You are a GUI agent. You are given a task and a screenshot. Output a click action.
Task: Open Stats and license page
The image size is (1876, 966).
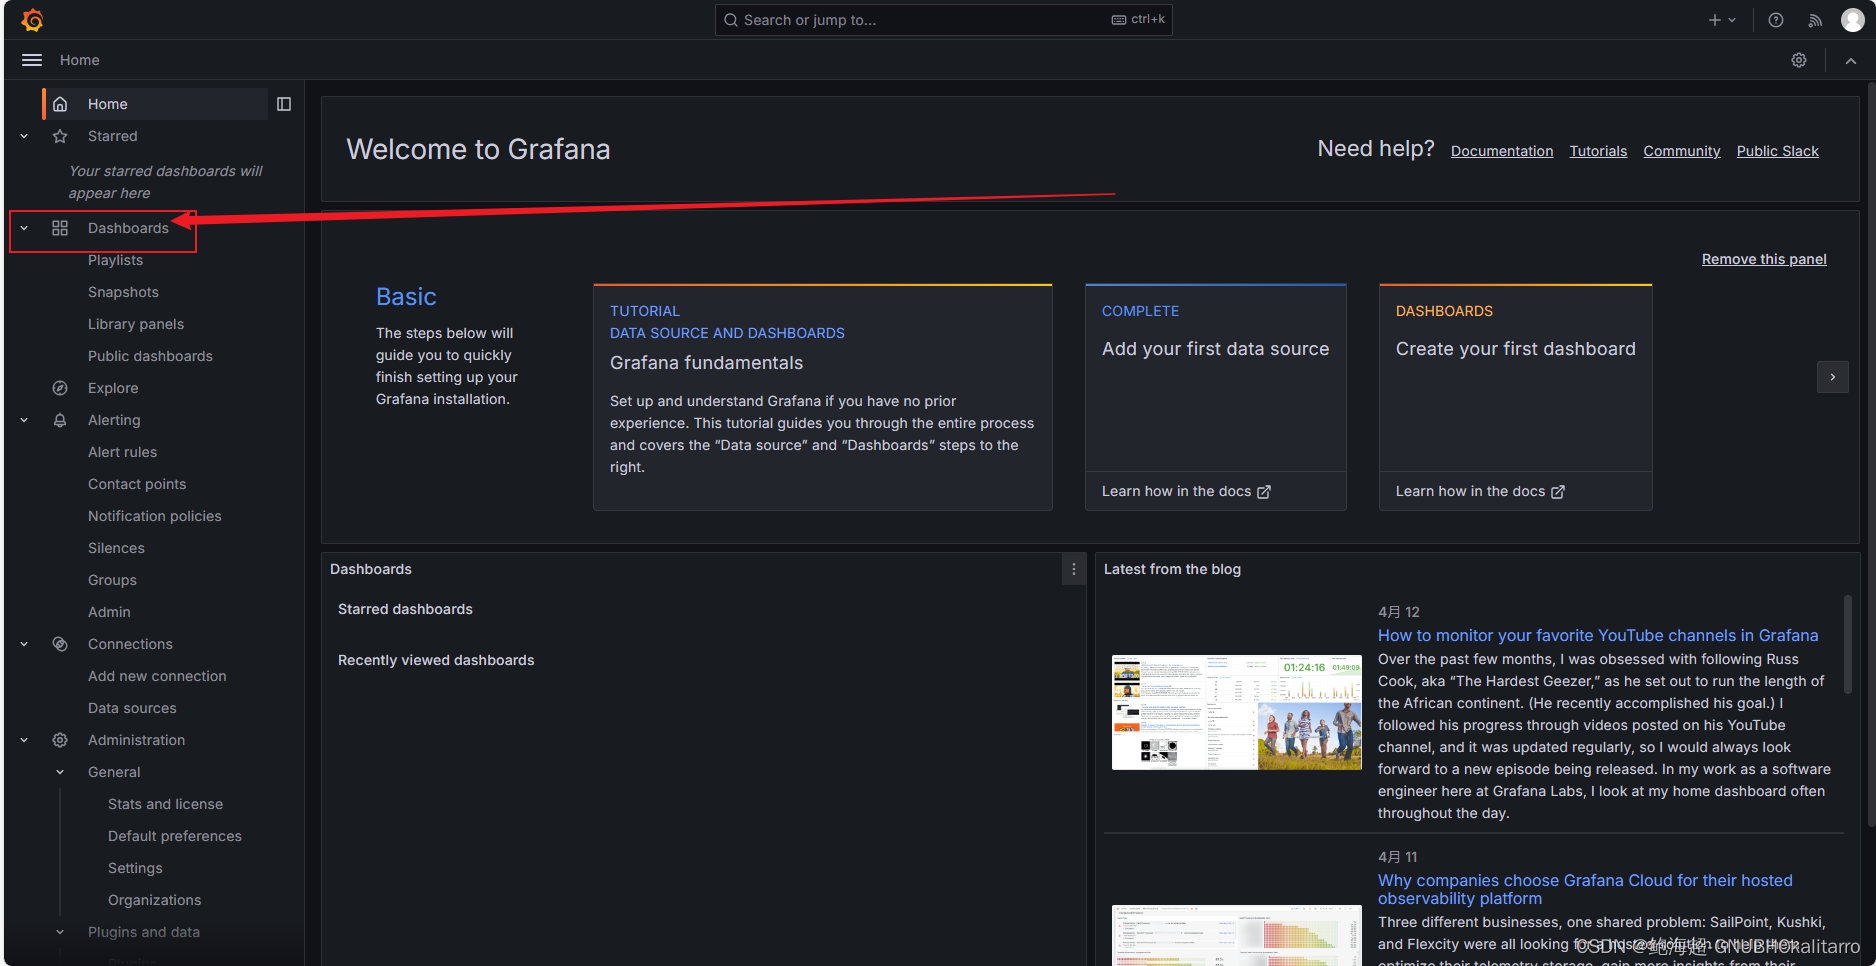coord(165,804)
